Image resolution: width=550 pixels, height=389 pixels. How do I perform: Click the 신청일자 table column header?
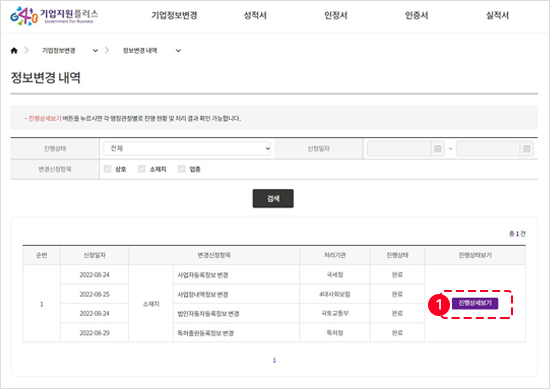(94, 255)
